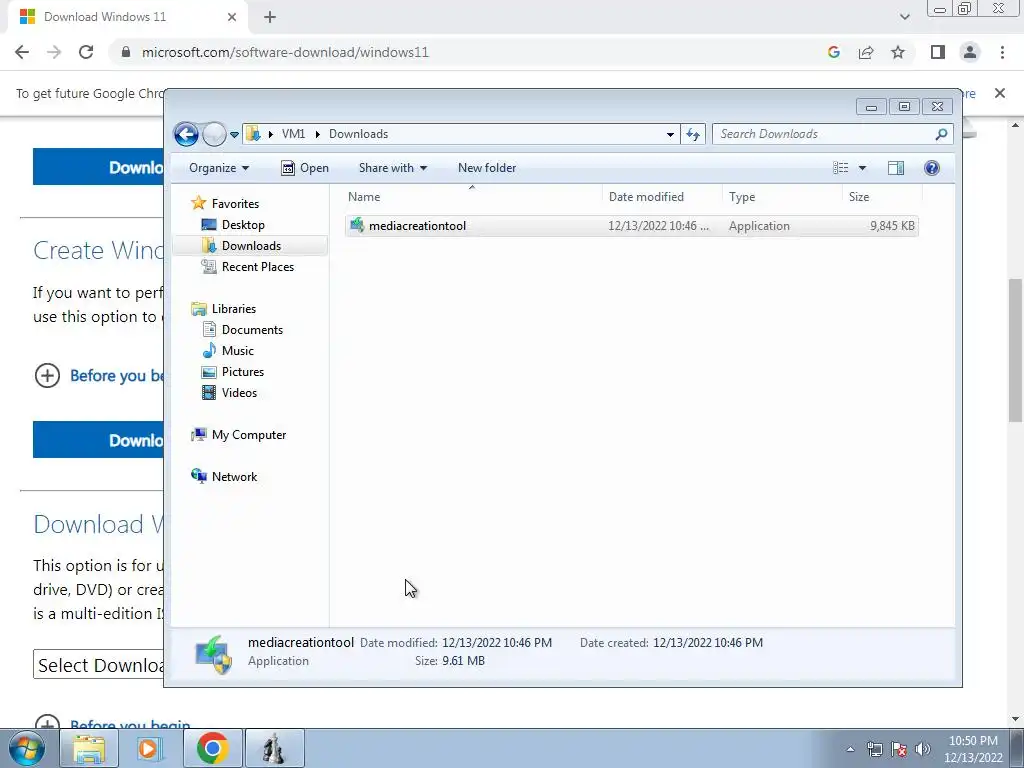Open the Windows Start menu
The image size is (1024, 768).
(x=26, y=748)
